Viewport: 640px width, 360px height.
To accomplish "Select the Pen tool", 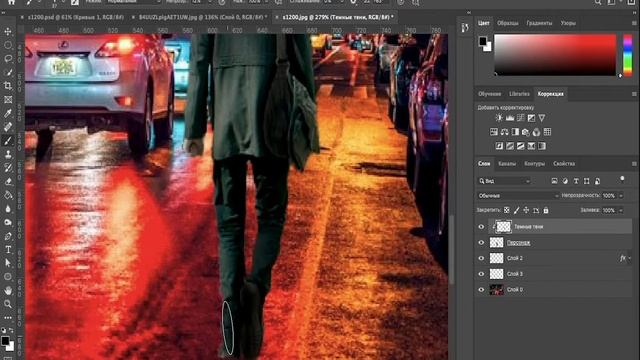I will point(8,236).
